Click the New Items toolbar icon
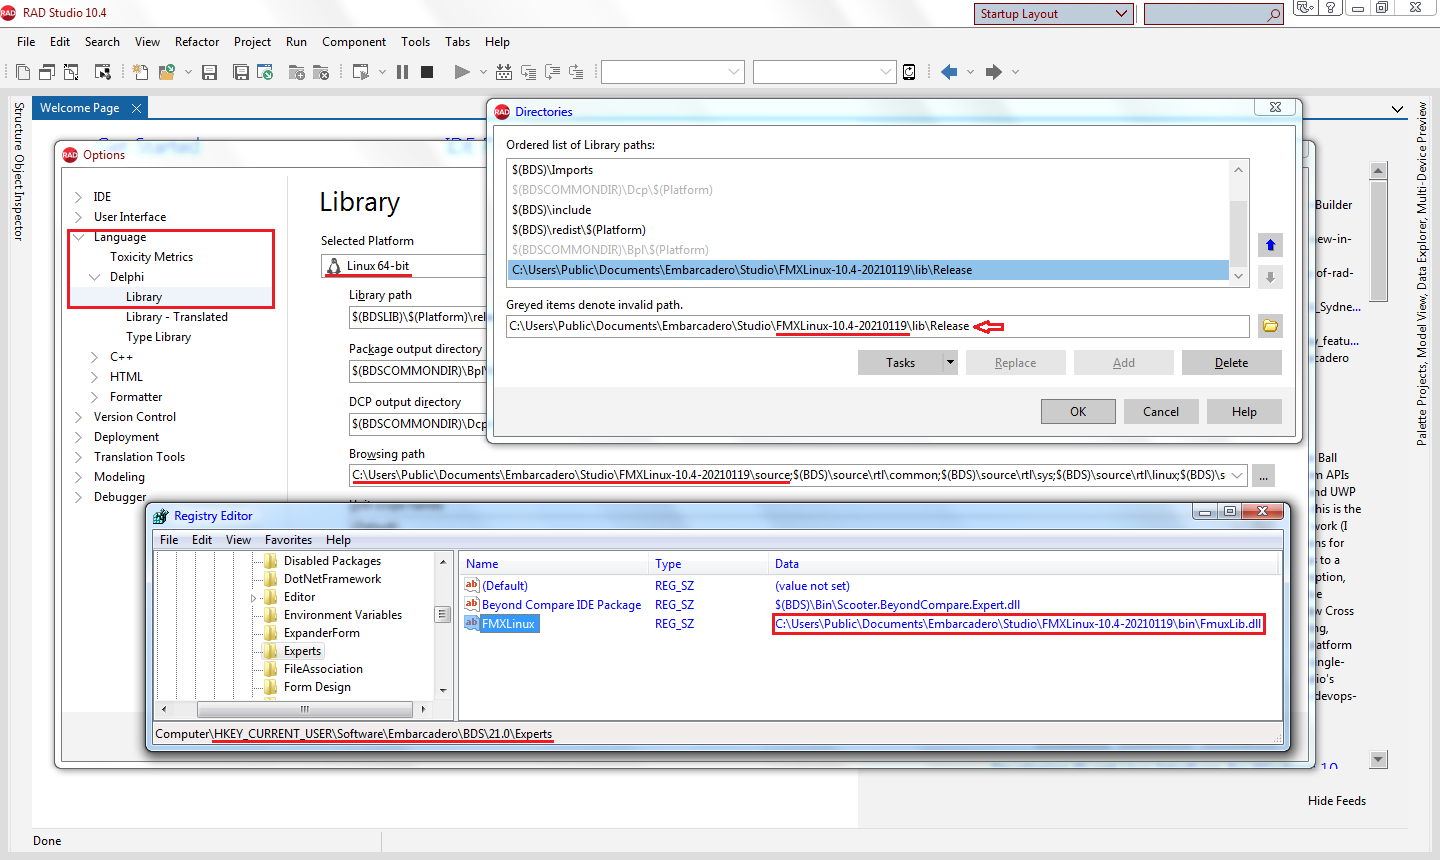1440x860 pixels. 140,72
